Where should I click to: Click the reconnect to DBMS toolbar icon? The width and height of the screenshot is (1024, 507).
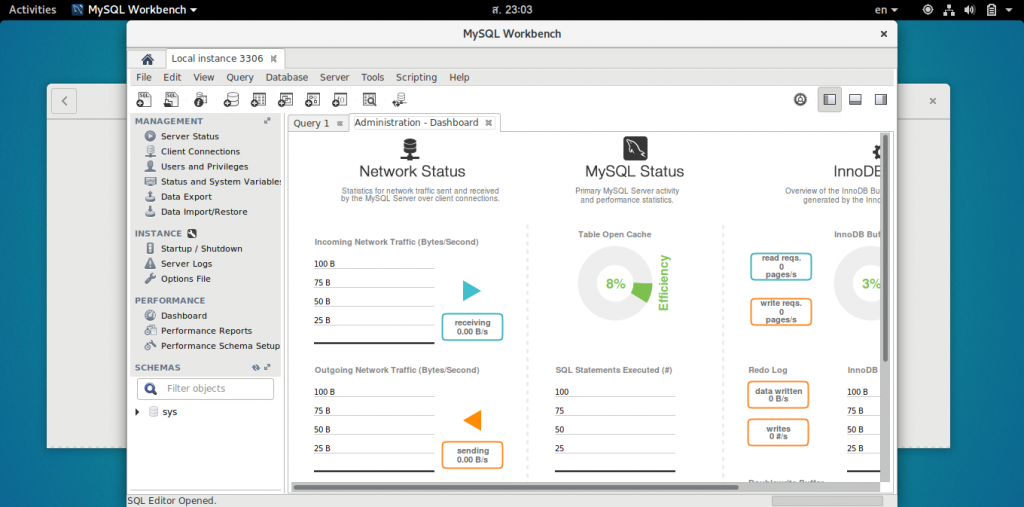(x=399, y=99)
